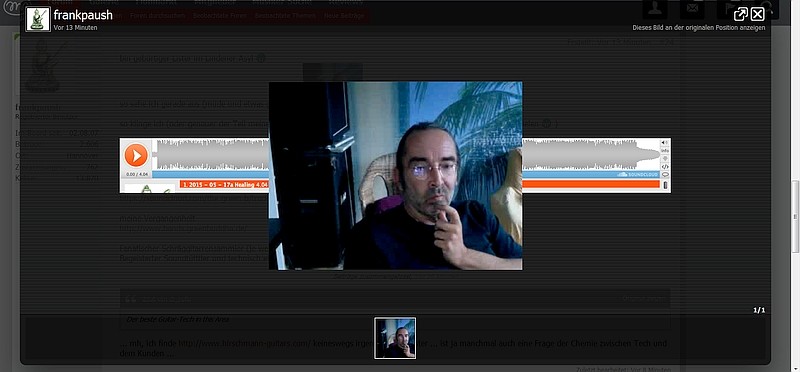Click the diamond-shaped icon below the Info button
The width and height of the screenshot is (800, 372).
[665, 159]
